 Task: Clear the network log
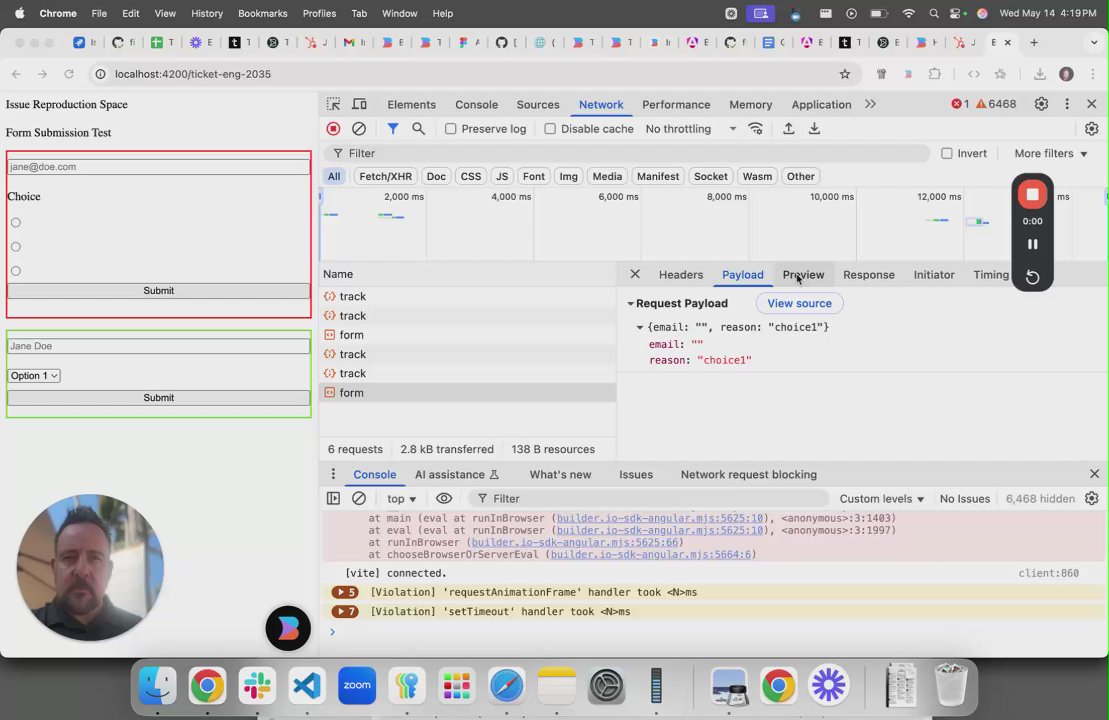tap(359, 129)
